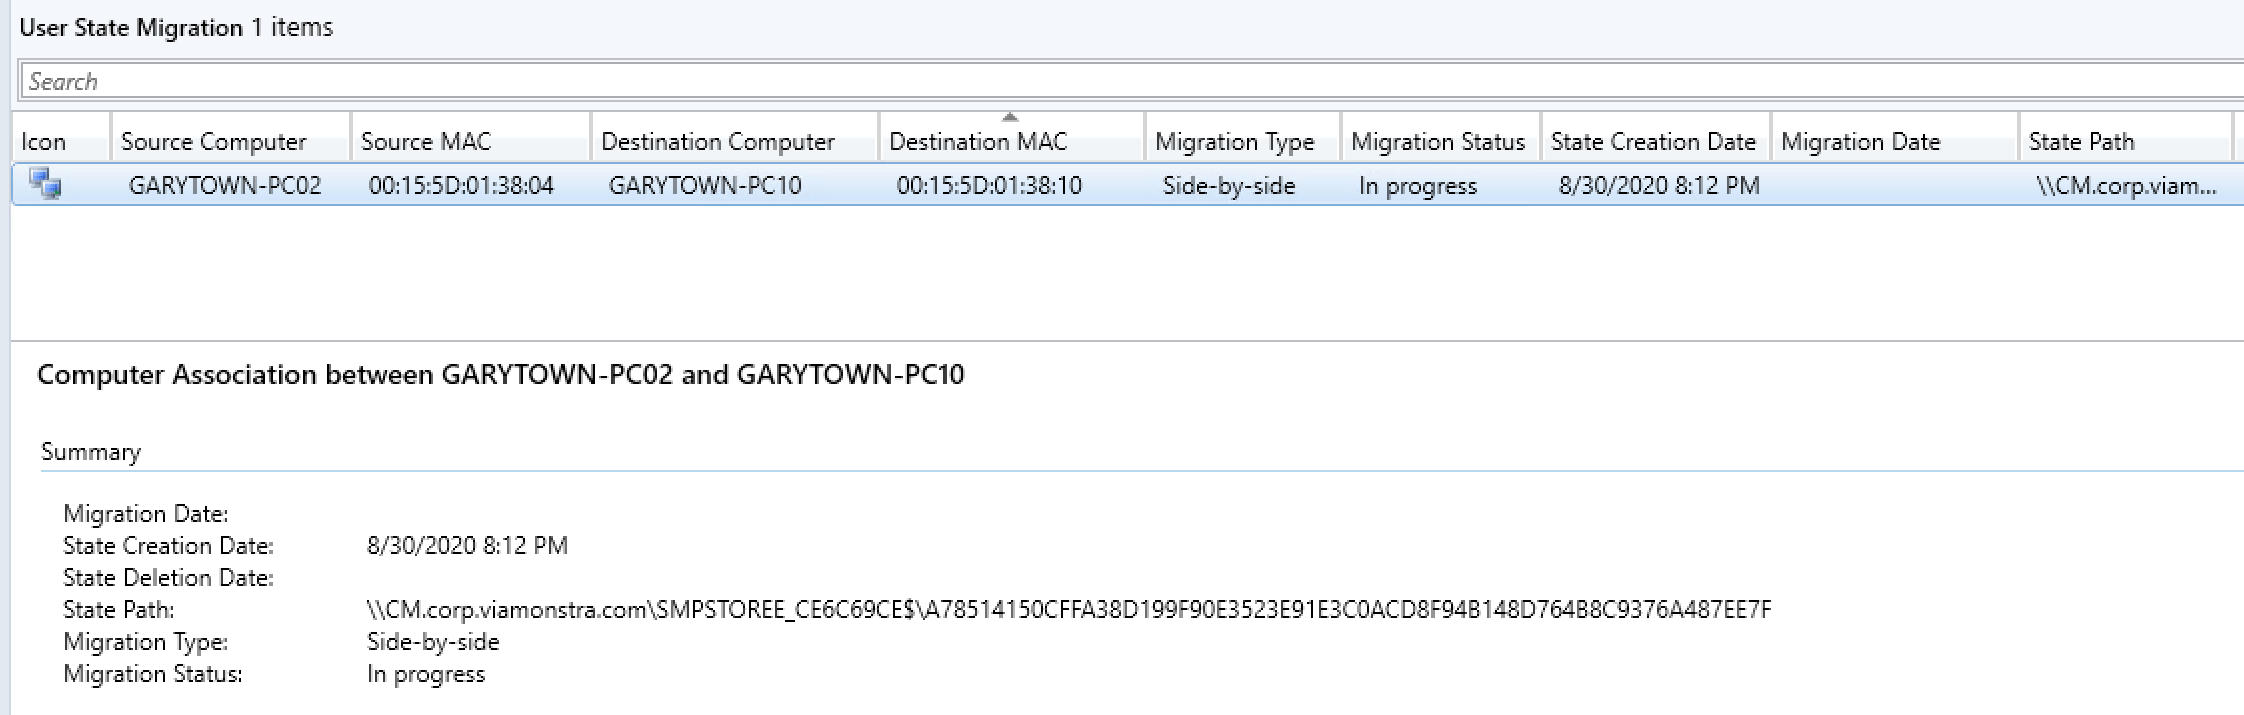The image size is (2244, 715).
Task: Click the computer association row icon
Action: point(45,185)
